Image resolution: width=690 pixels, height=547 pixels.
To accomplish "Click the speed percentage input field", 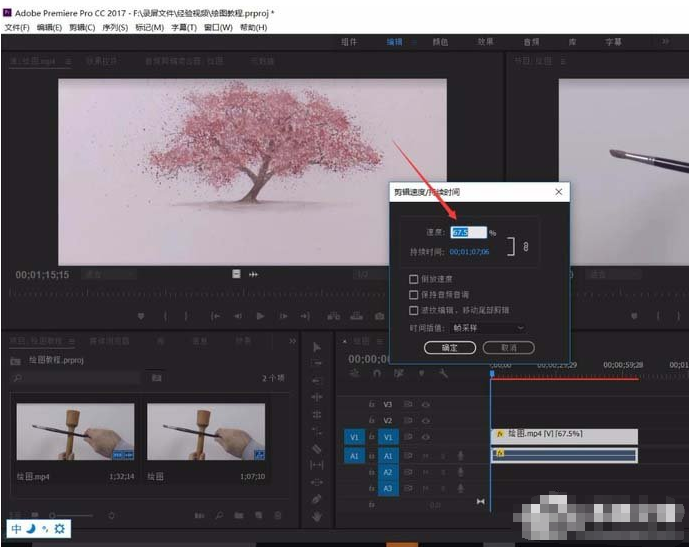I will click(x=468, y=232).
